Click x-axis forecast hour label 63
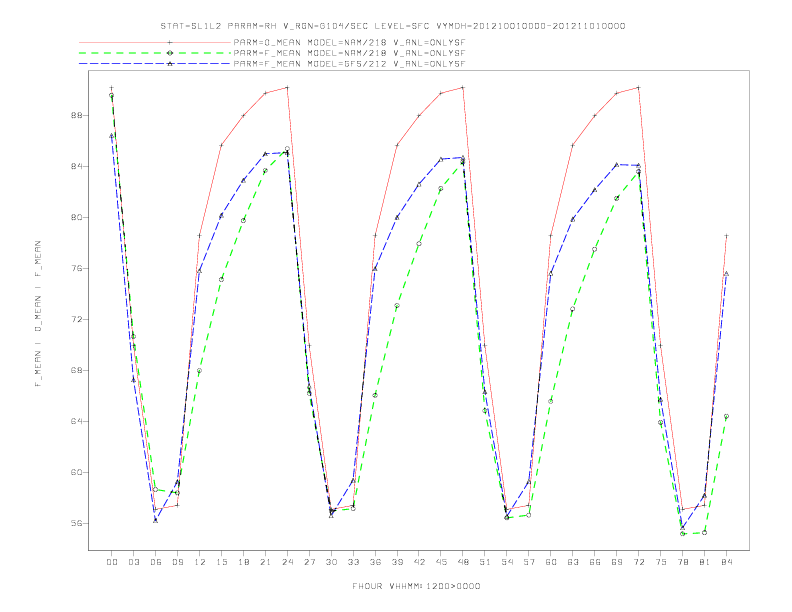Image resolution: width=792 pixels, height=612 pixels. click(x=573, y=562)
